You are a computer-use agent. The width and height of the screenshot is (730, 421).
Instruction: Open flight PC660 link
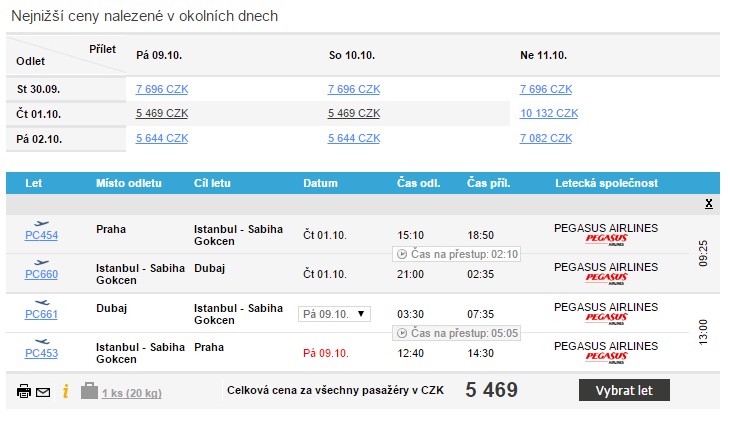point(41,274)
